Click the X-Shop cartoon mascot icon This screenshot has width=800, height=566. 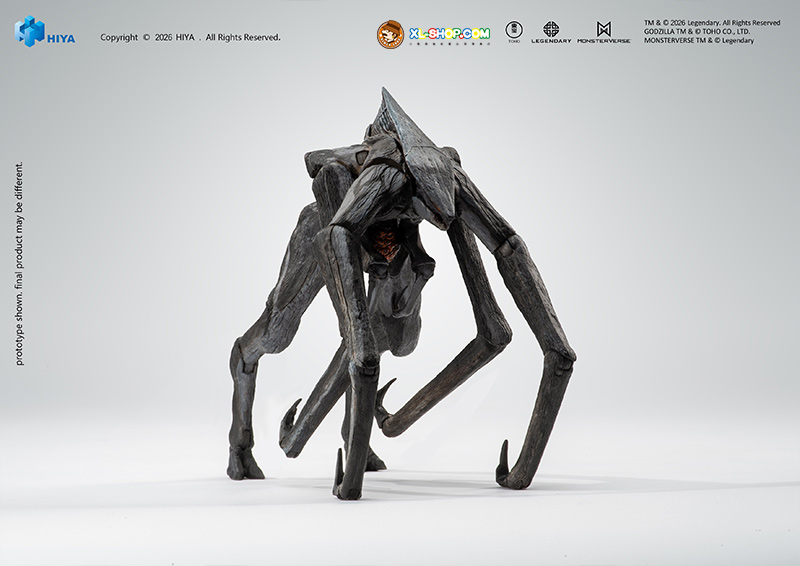(390, 35)
